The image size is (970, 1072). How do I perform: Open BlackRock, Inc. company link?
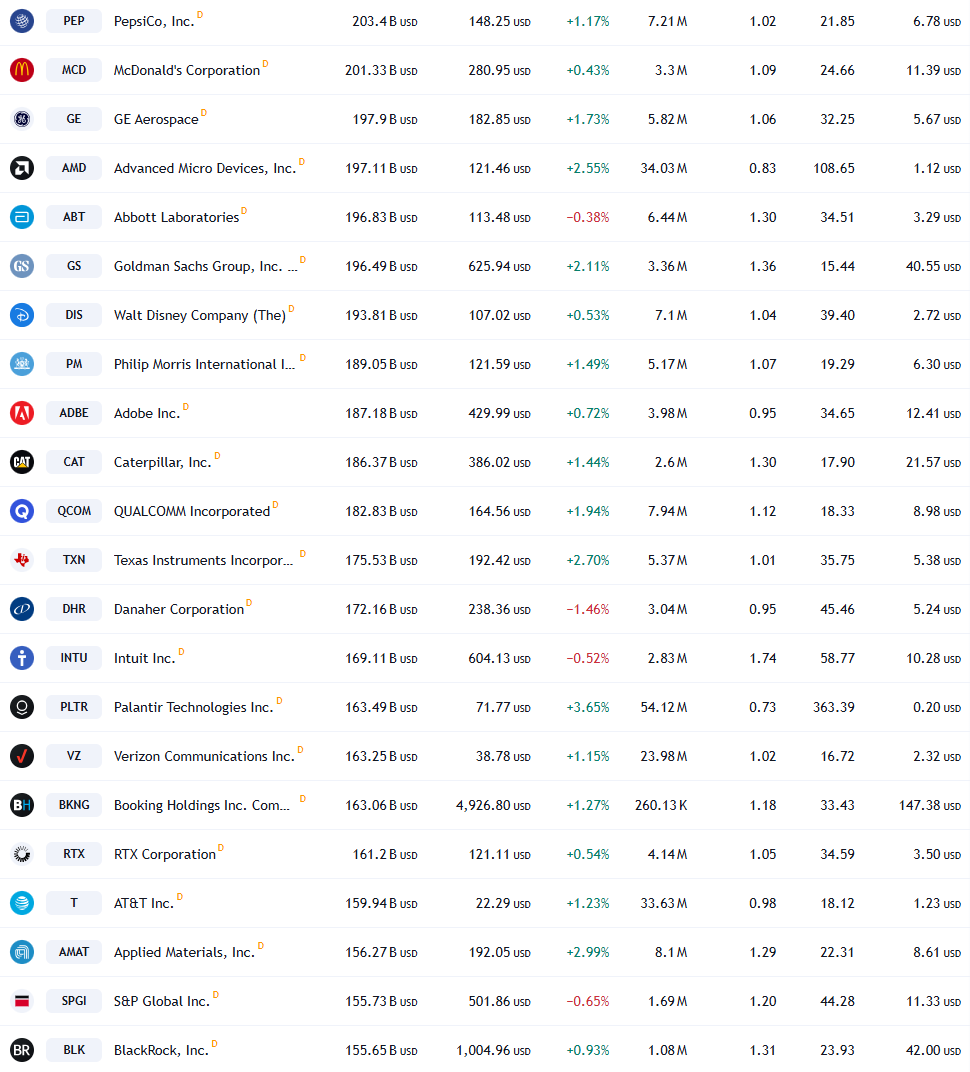161,1051
